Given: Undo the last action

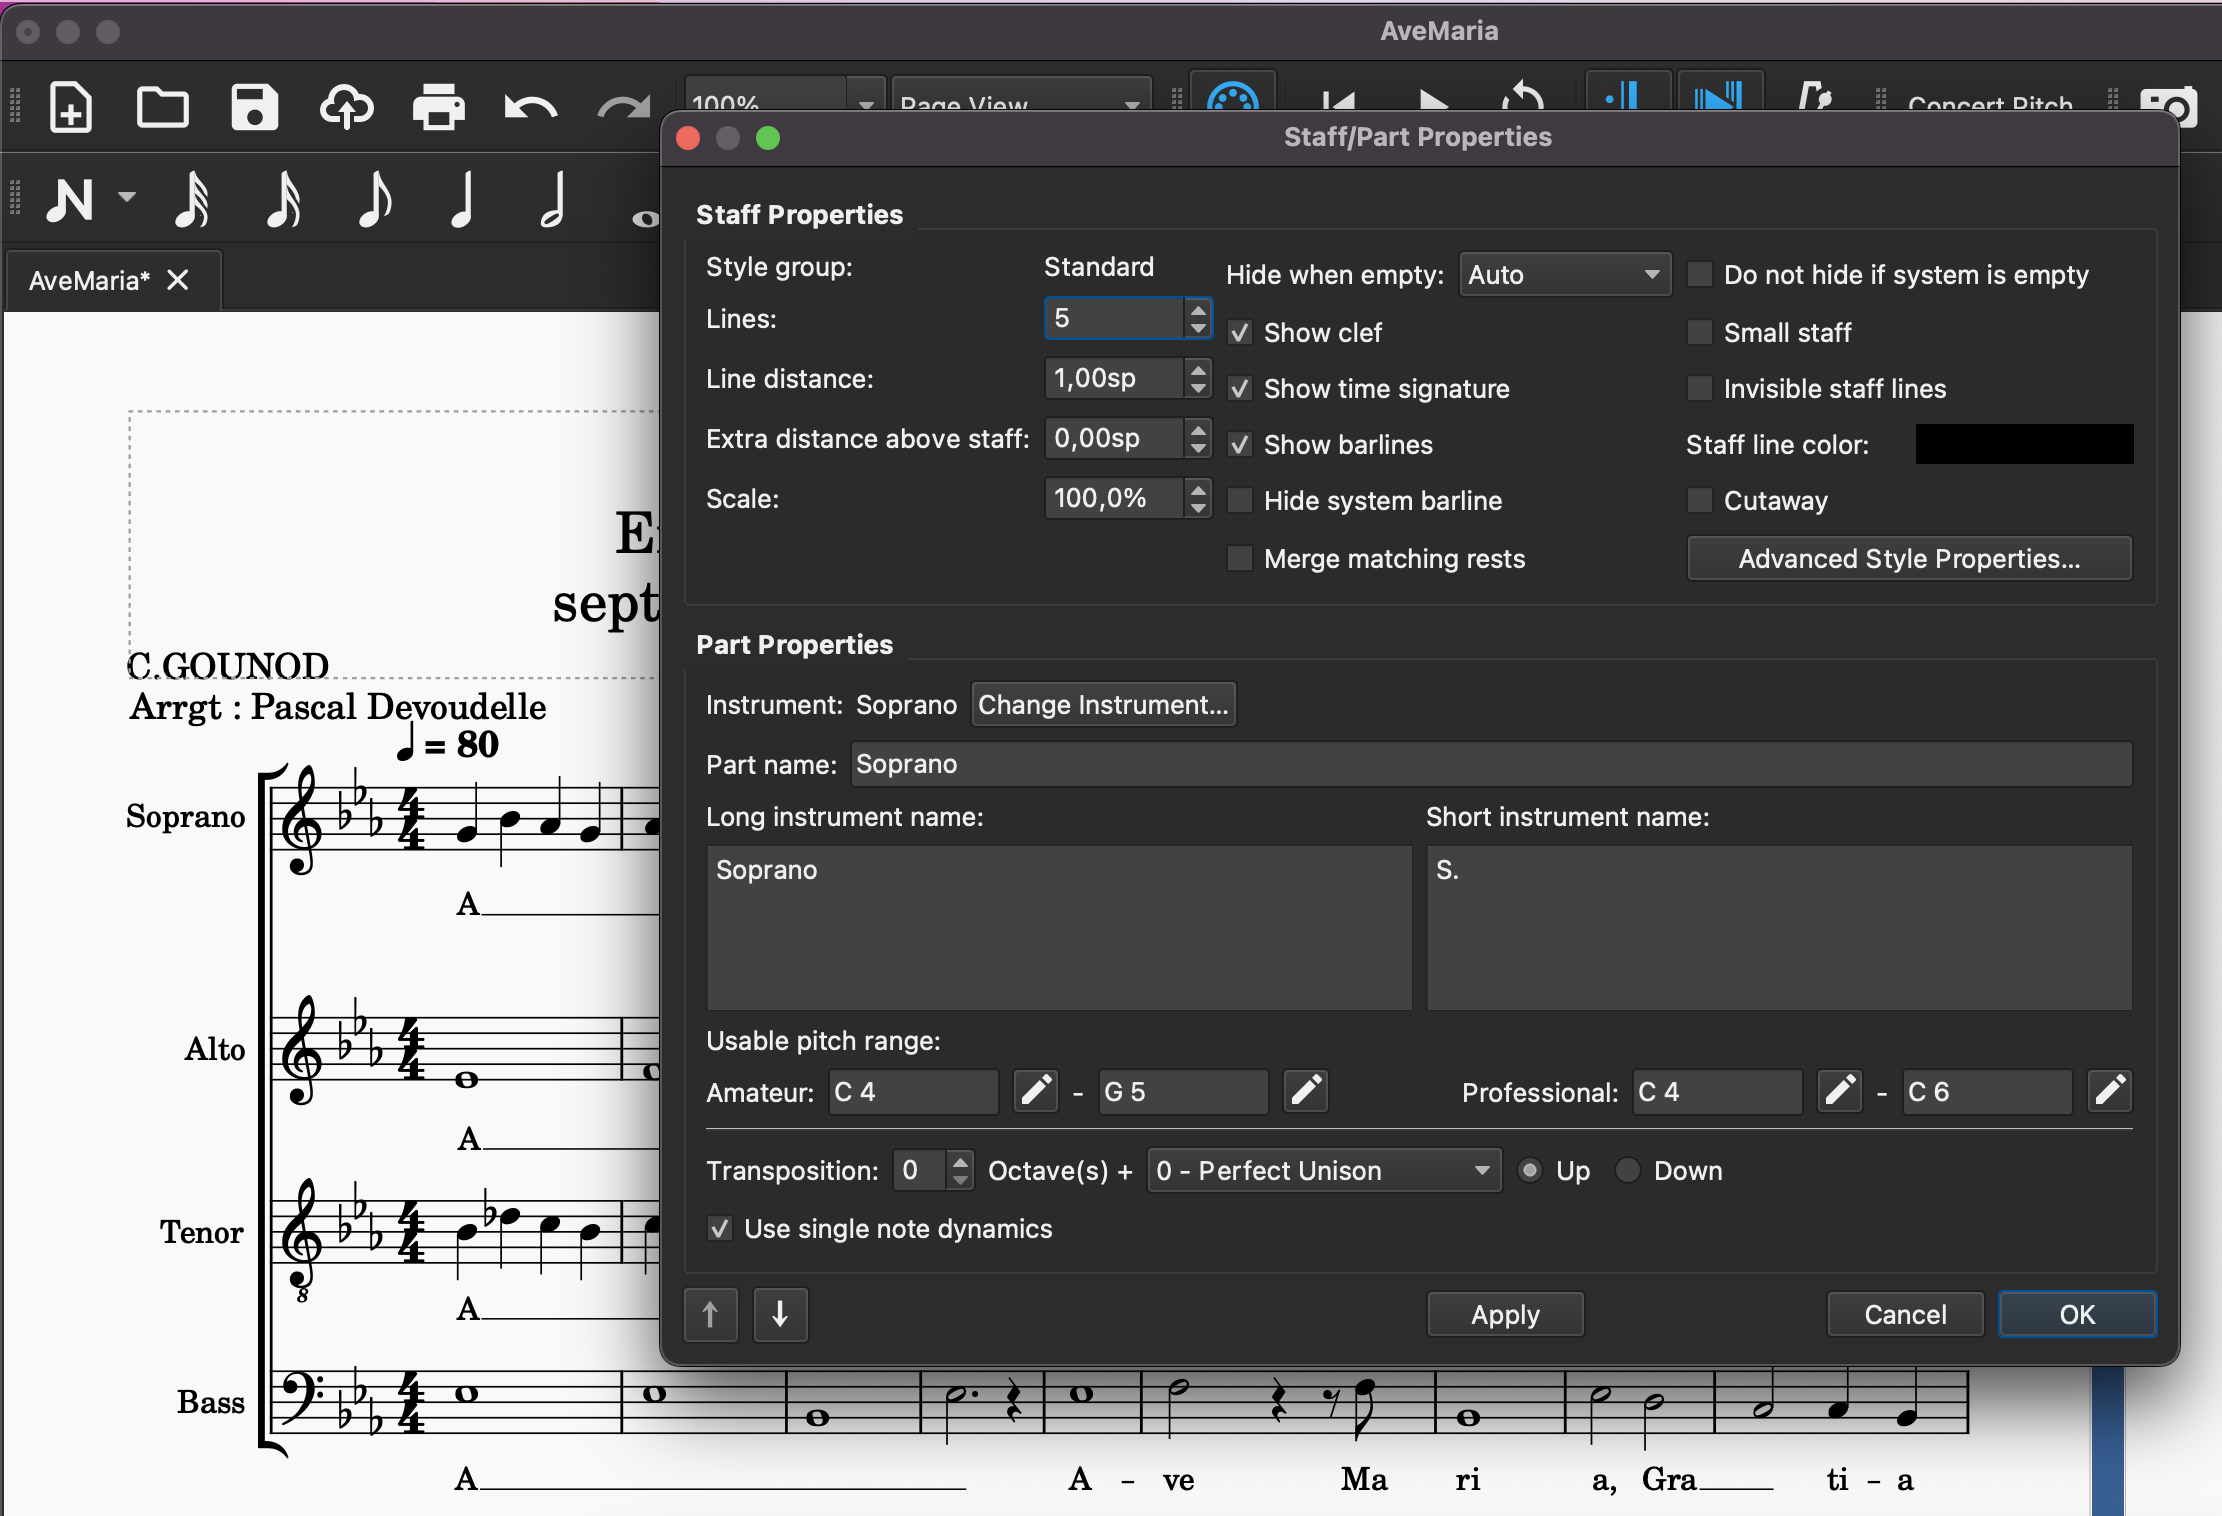Looking at the screenshot, I should pyautogui.click(x=530, y=107).
